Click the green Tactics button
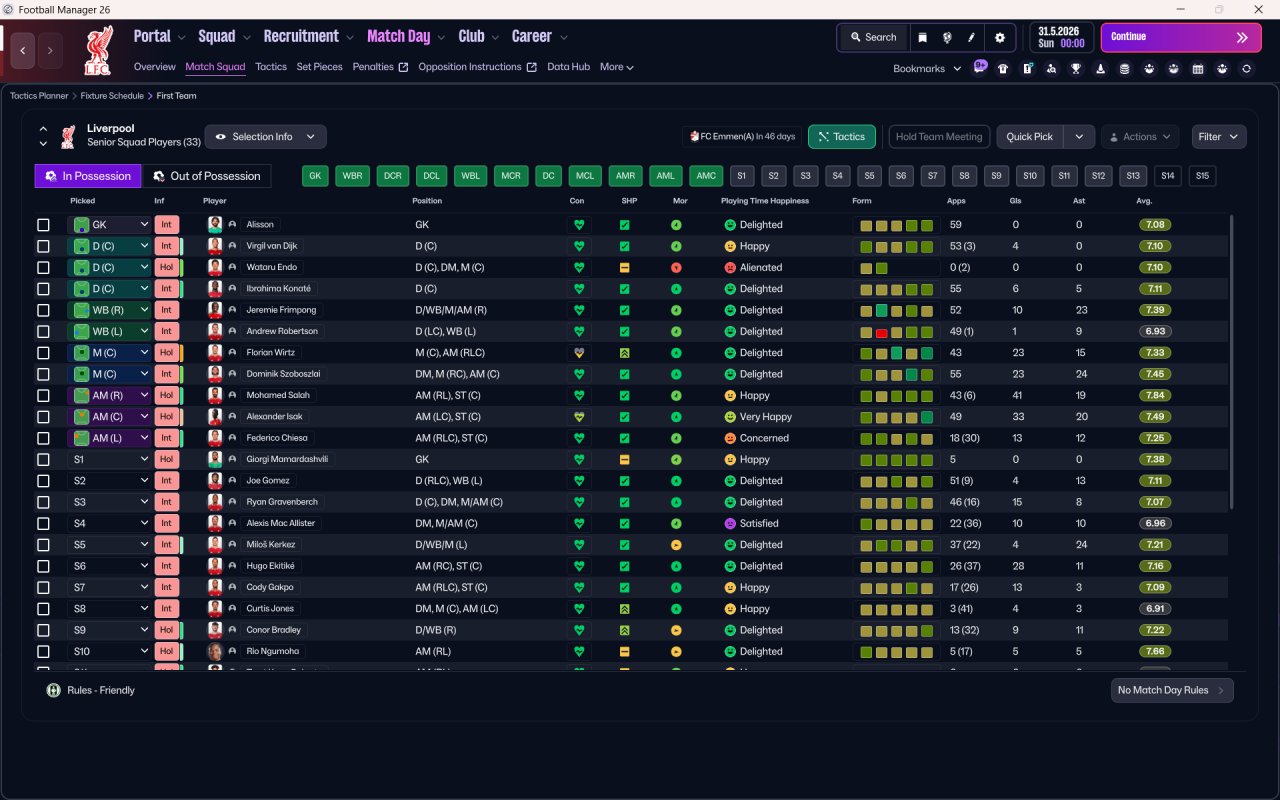The height and width of the screenshot is (800, 1280). [x=842, y=137]
